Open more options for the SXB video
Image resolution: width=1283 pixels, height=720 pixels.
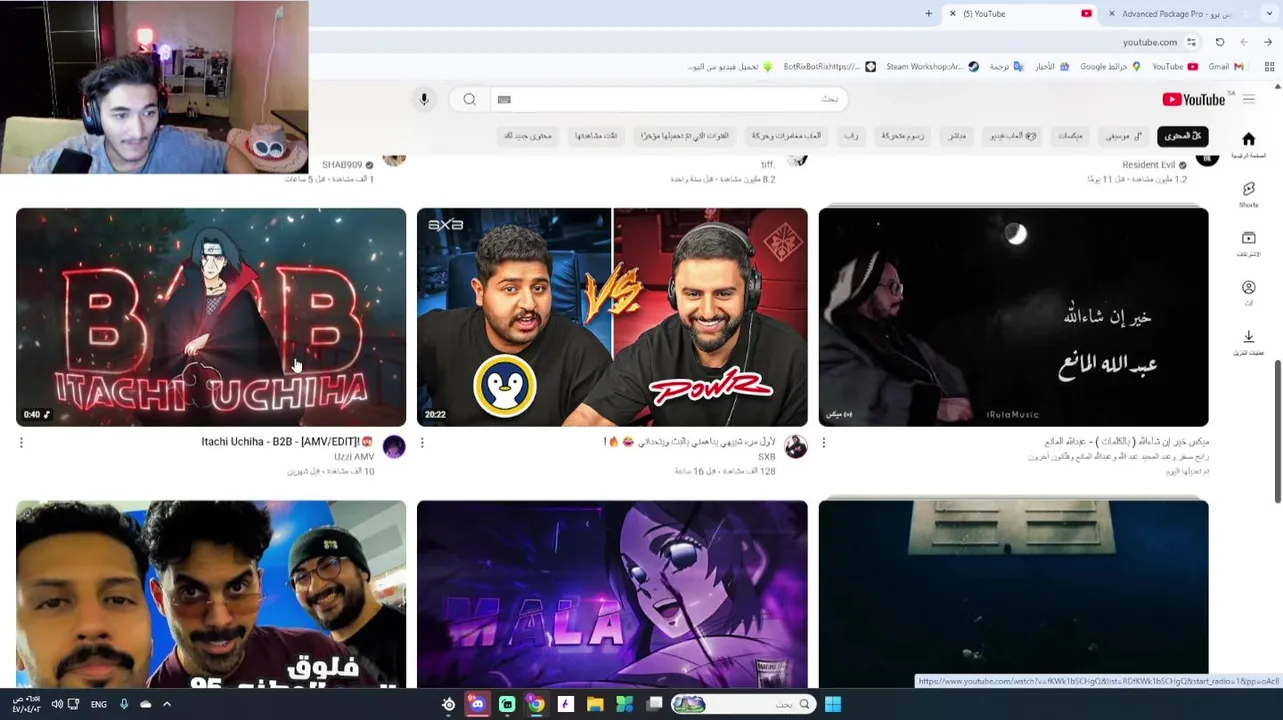click(x=422, y=442)
